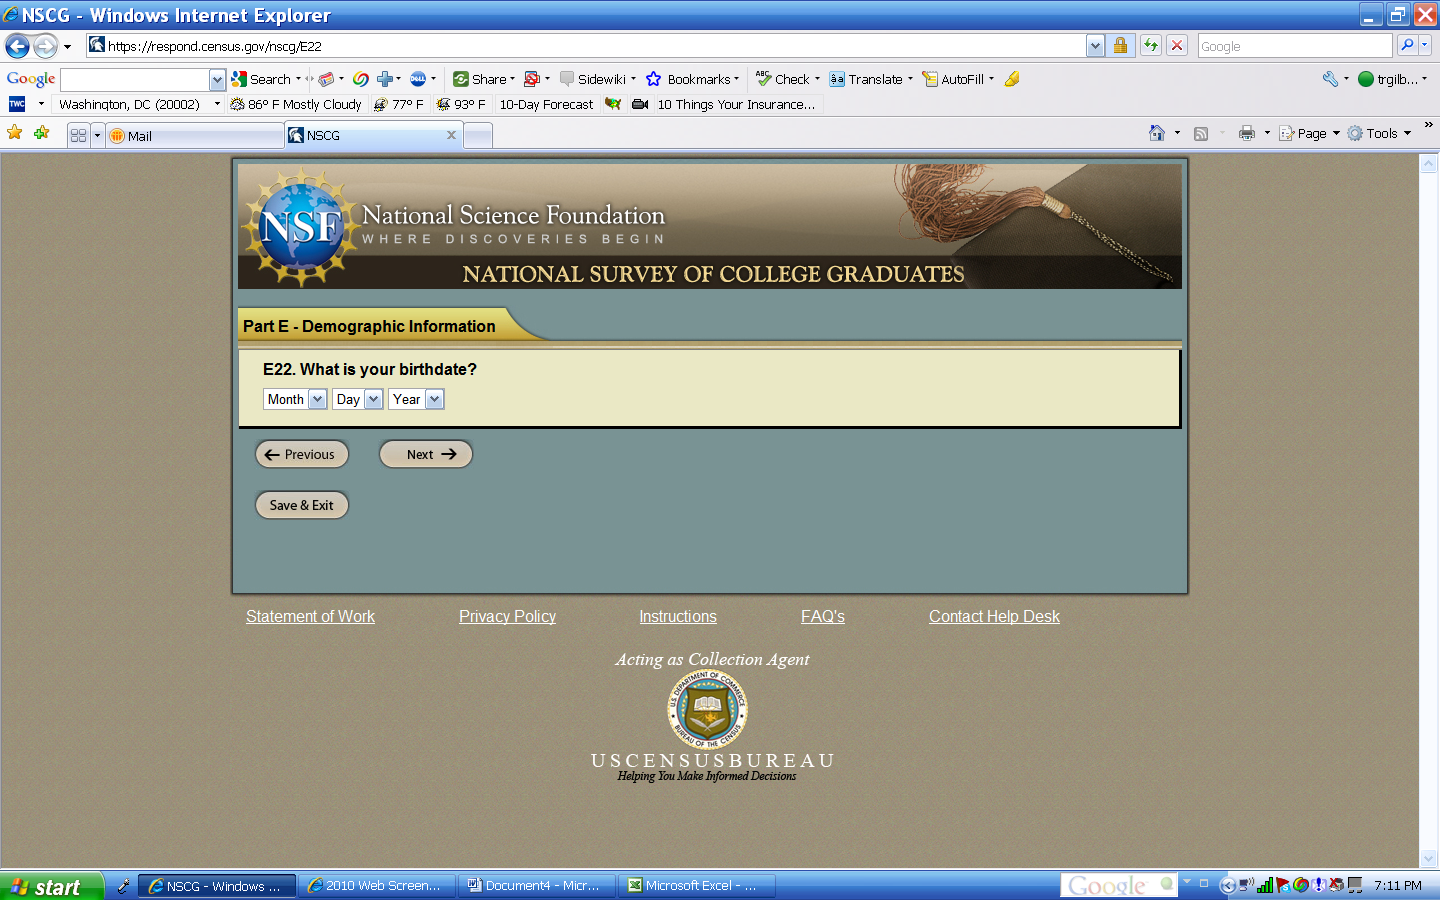Click the Home icon in command bar
The height and width of the screenshot is (900, 1440).
coord(1157,133)
